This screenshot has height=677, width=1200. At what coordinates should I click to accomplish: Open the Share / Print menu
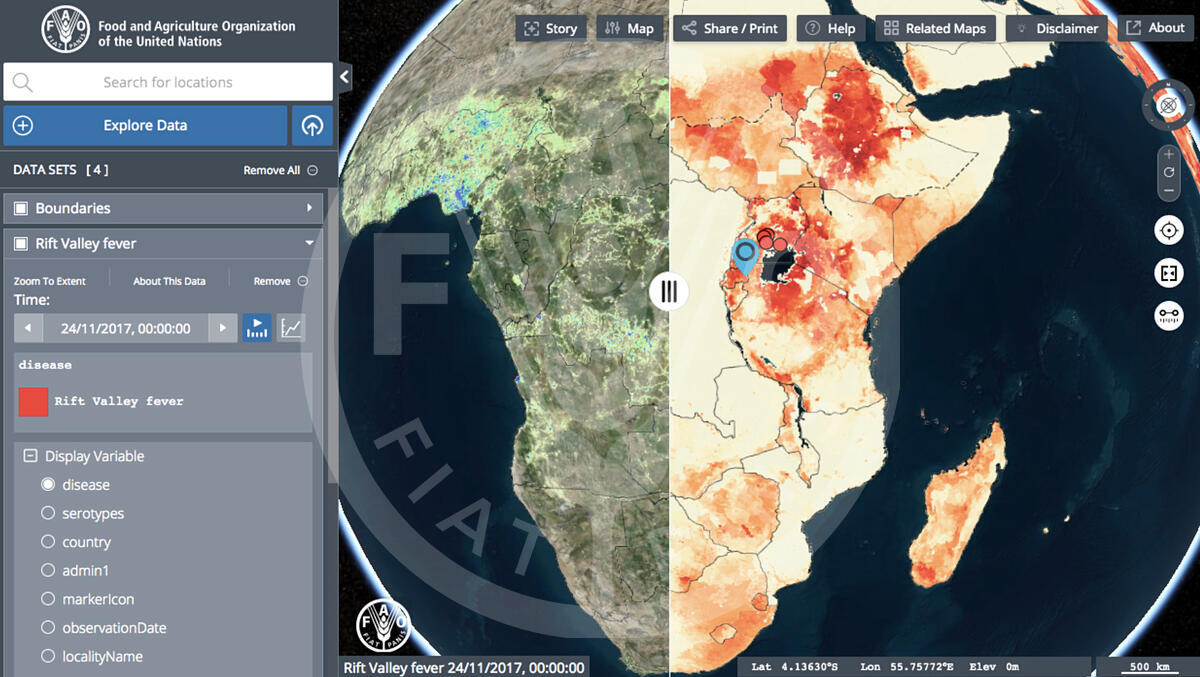[x=730, y=28]
